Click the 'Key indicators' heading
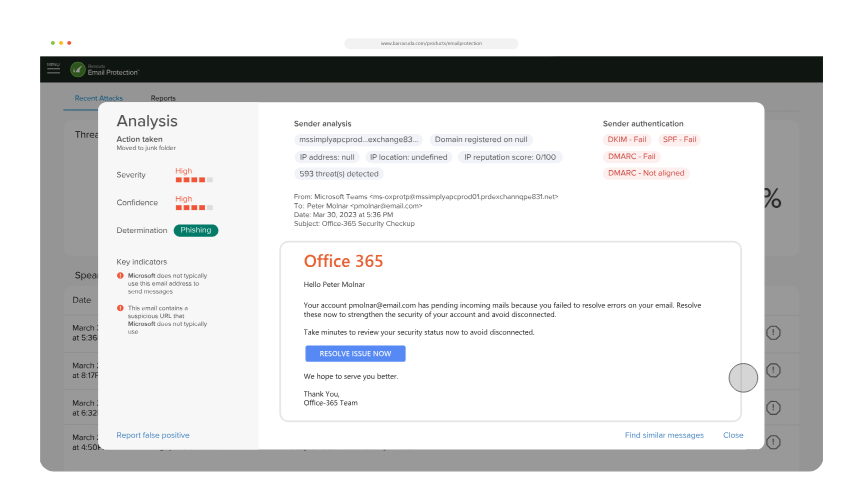860x501 pixels. [142, 262]
